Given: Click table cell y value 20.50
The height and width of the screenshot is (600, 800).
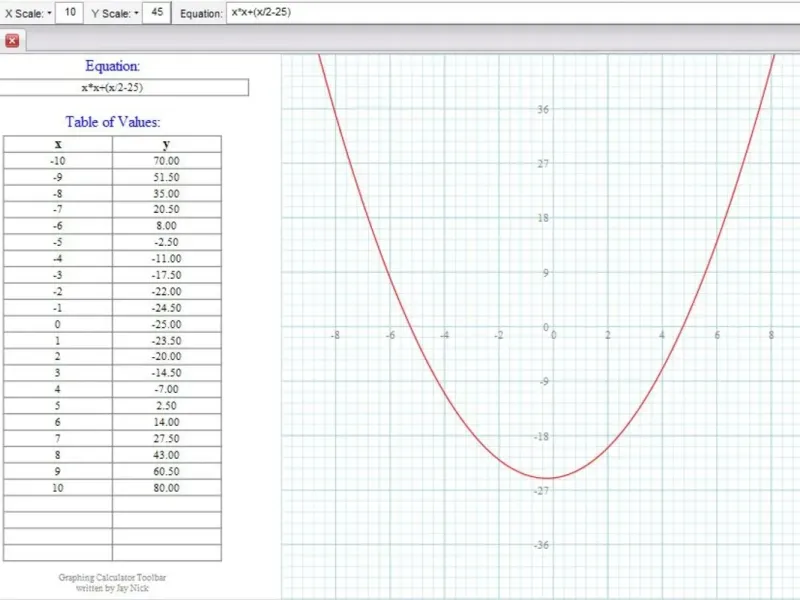Looking at the screenshot, I should [167, 209].
